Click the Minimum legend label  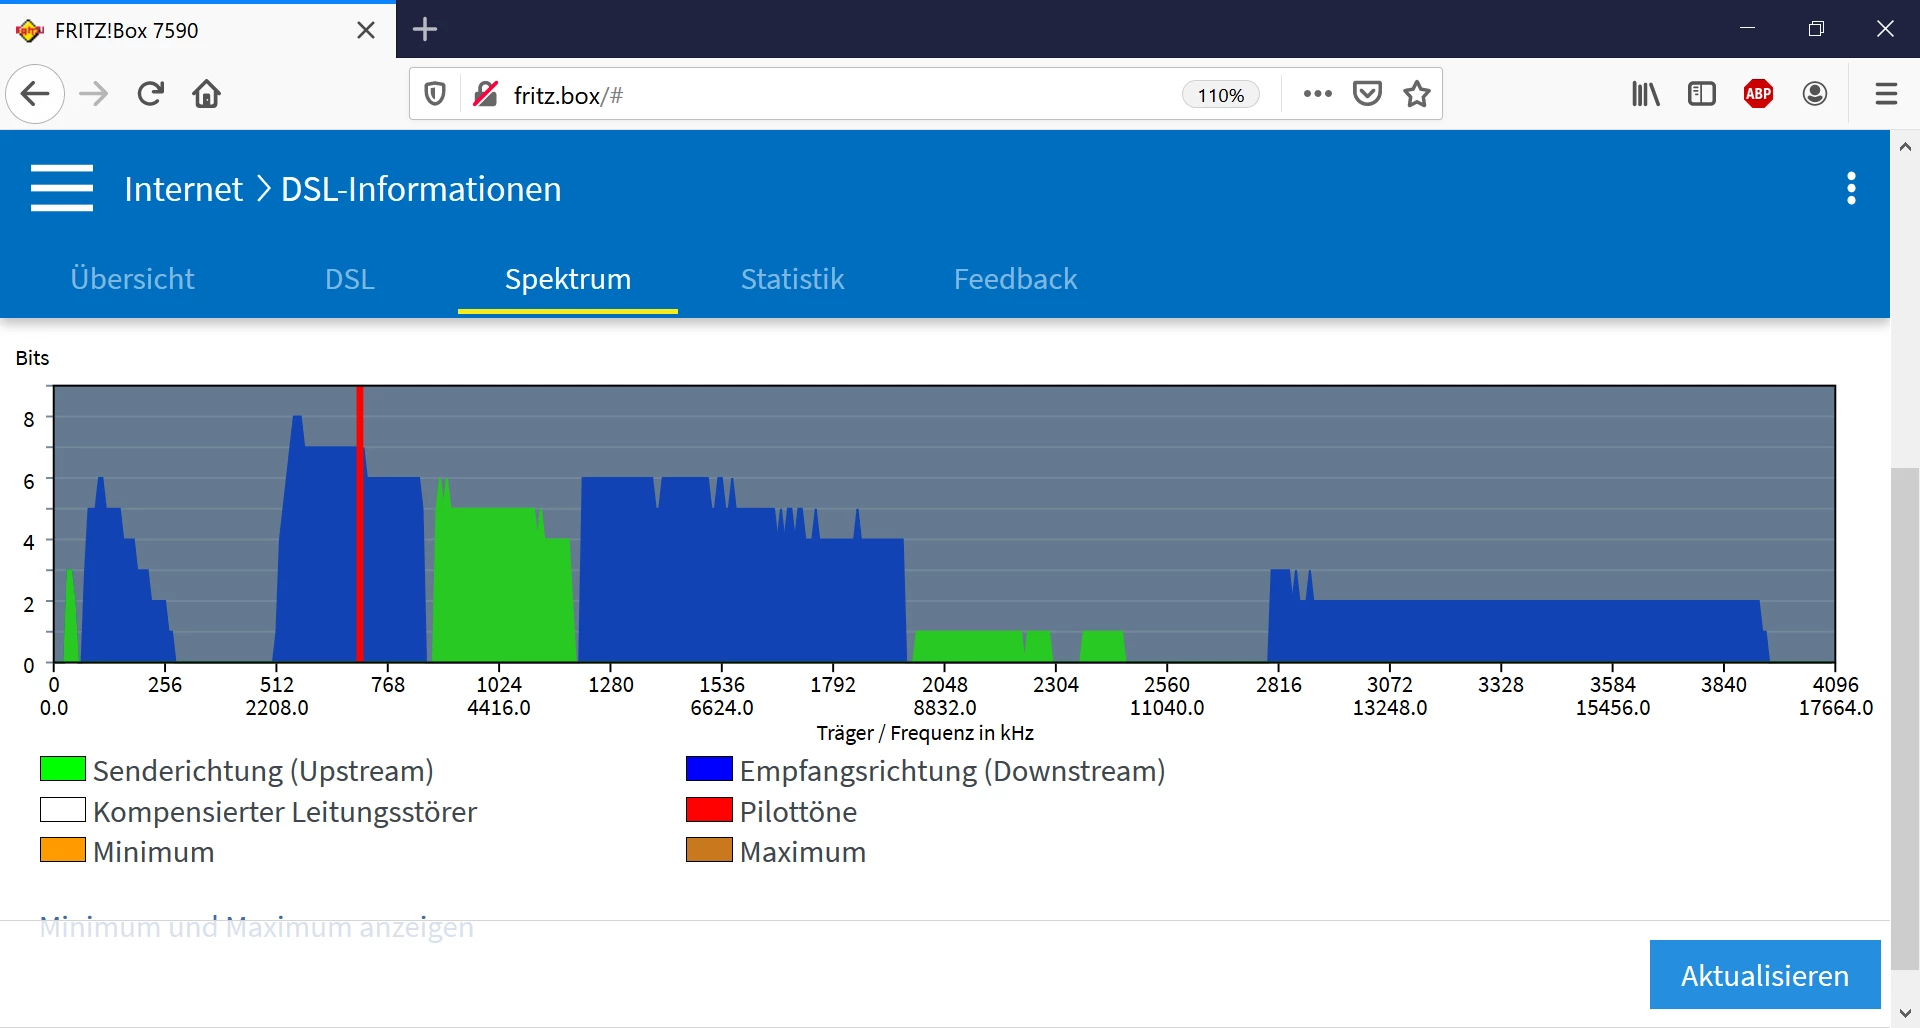coord(154,852)
